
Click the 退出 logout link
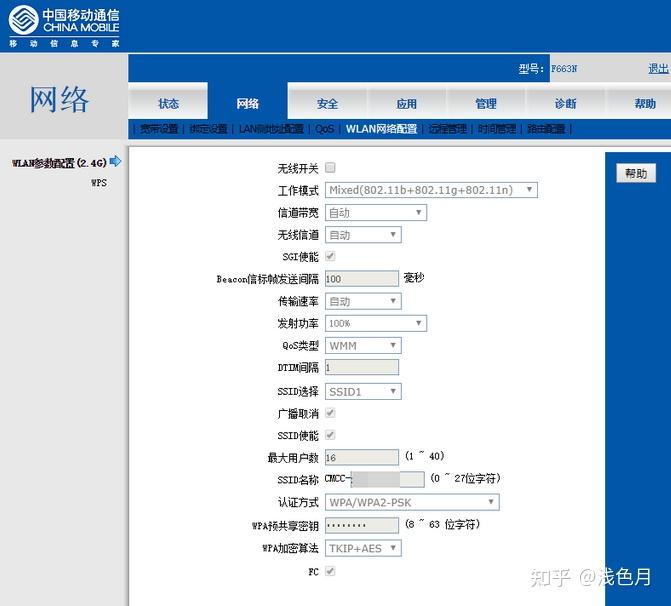click(658, 68)
